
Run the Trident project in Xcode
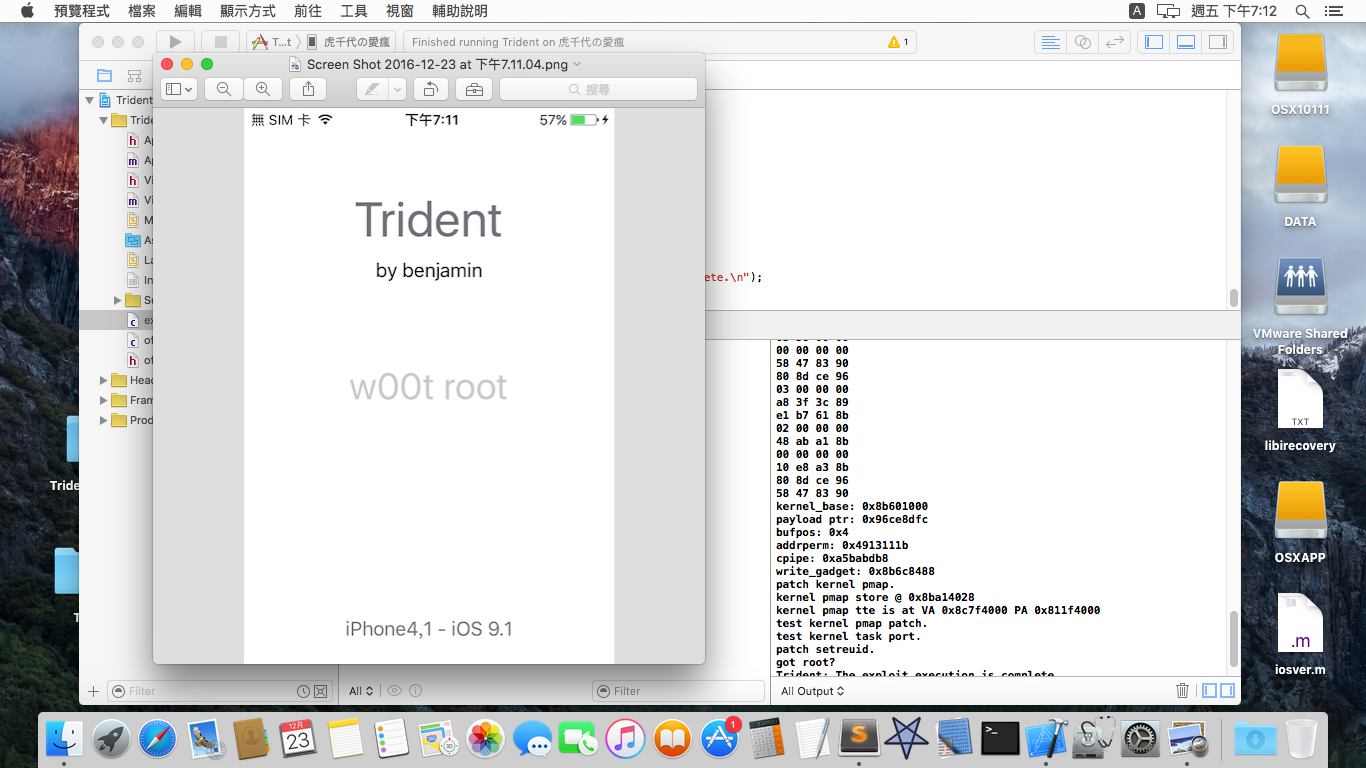pyautogui.click(x=175, y=42)
